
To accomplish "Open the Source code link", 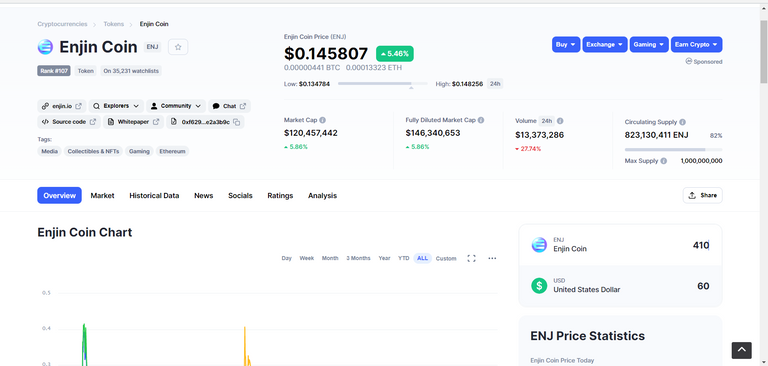I will pos(69,122).
